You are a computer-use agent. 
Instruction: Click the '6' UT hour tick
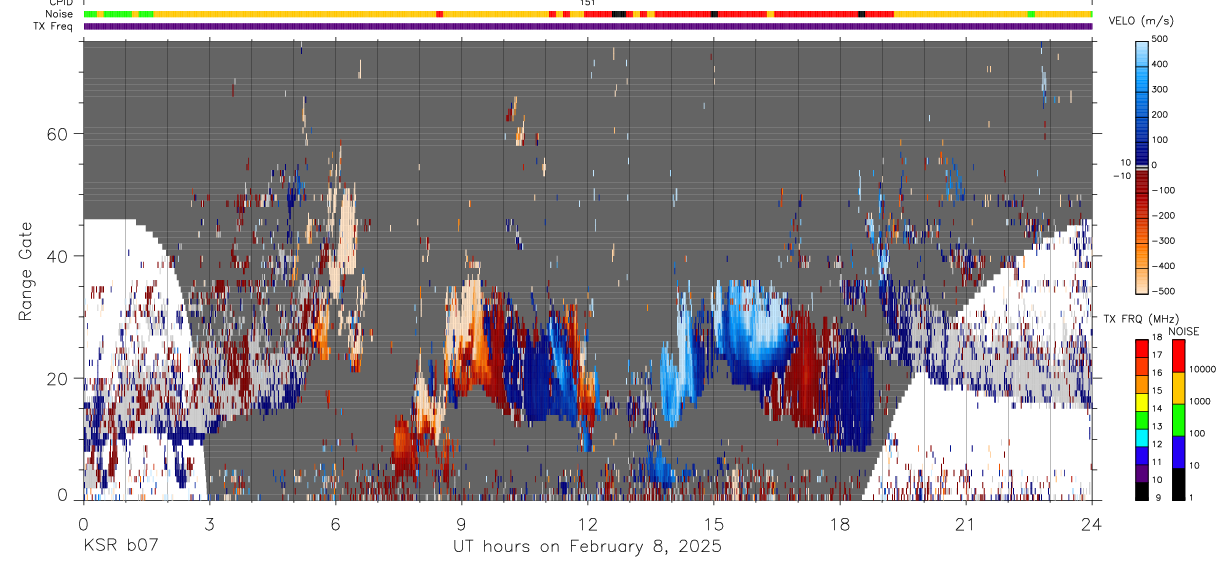335,524
